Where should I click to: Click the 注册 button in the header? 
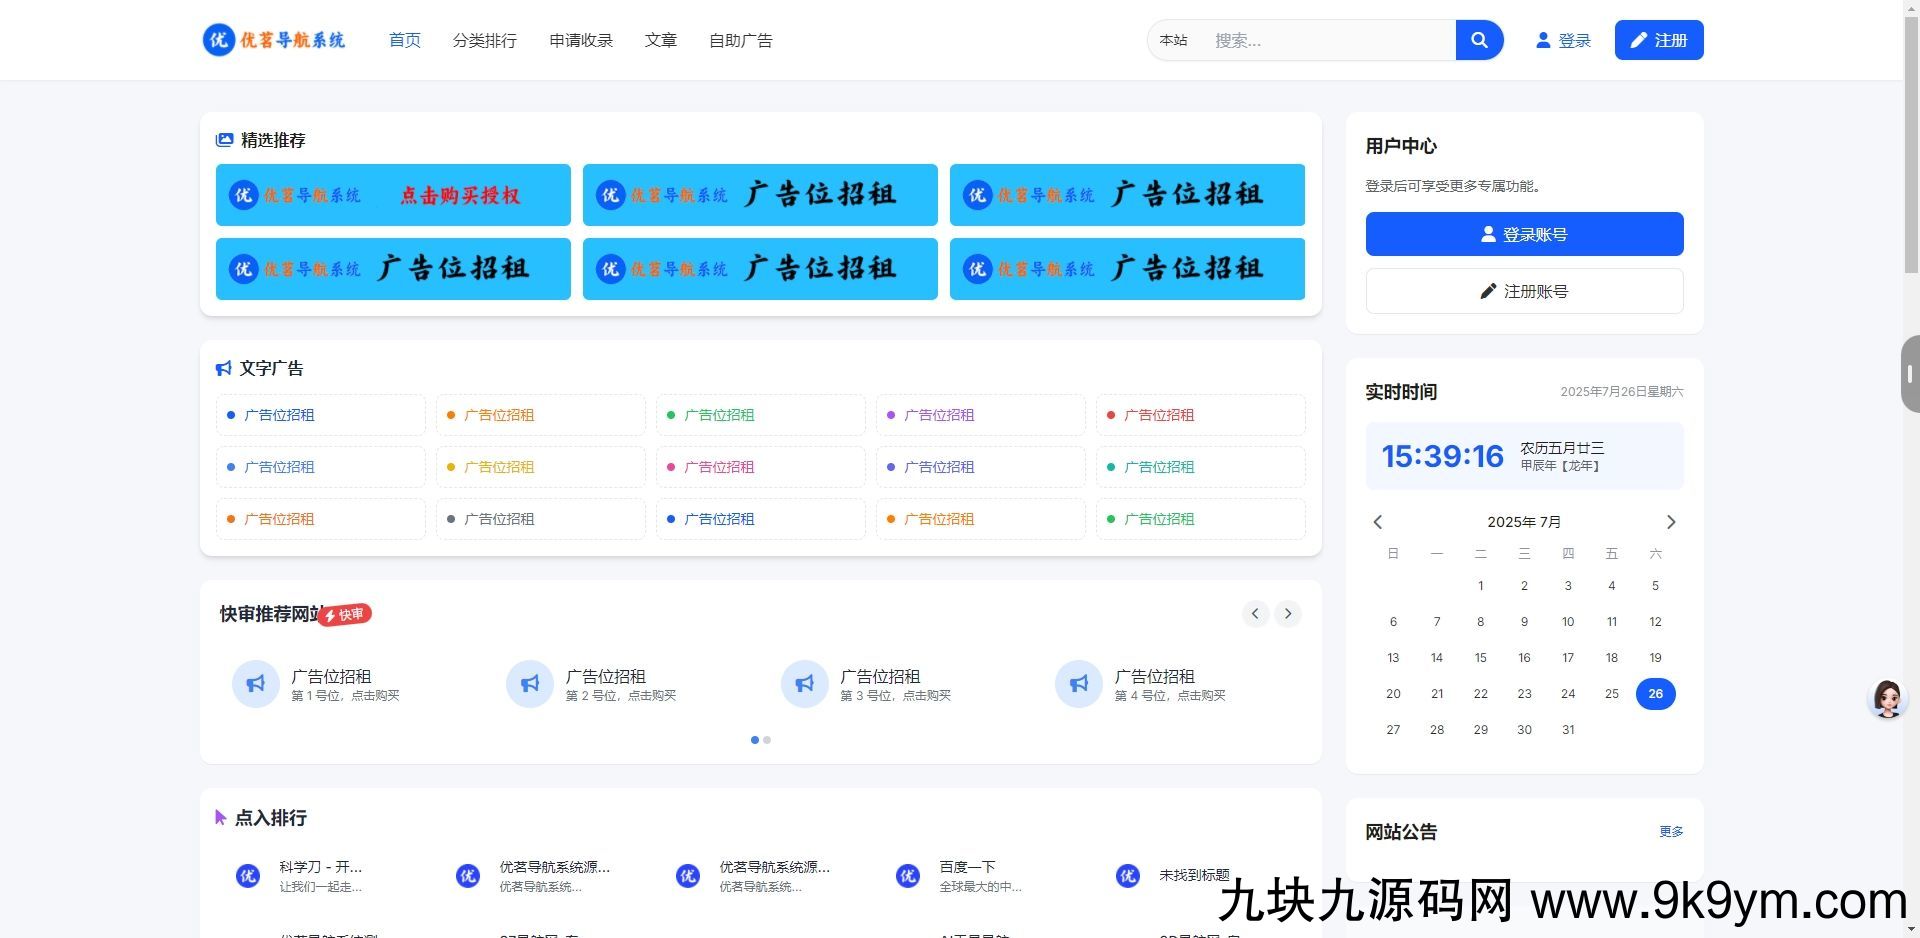[1658, 40]
